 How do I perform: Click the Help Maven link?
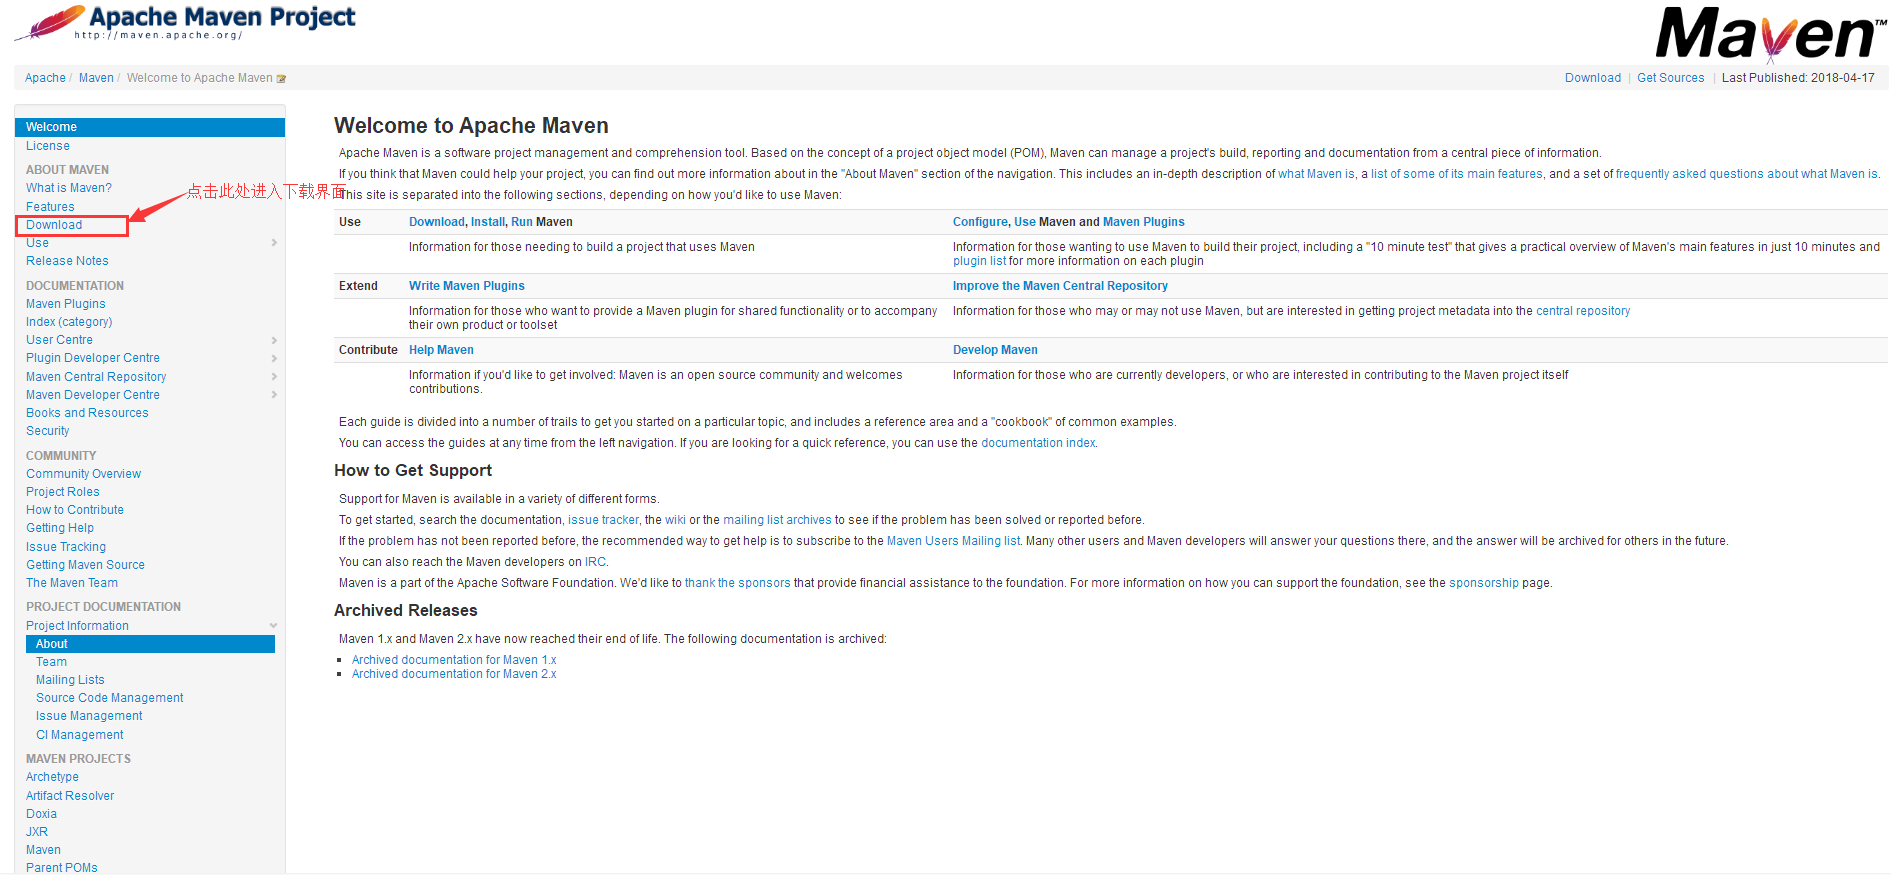[x=441, y=350]
